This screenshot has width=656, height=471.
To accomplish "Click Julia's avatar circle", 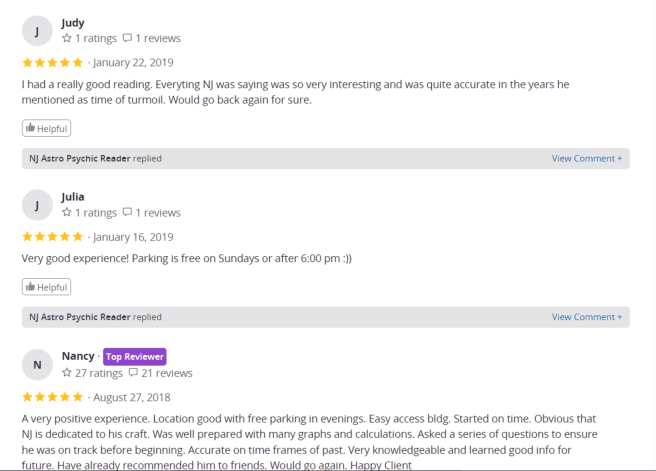I will pyautogui.click(x=37, y=205).
